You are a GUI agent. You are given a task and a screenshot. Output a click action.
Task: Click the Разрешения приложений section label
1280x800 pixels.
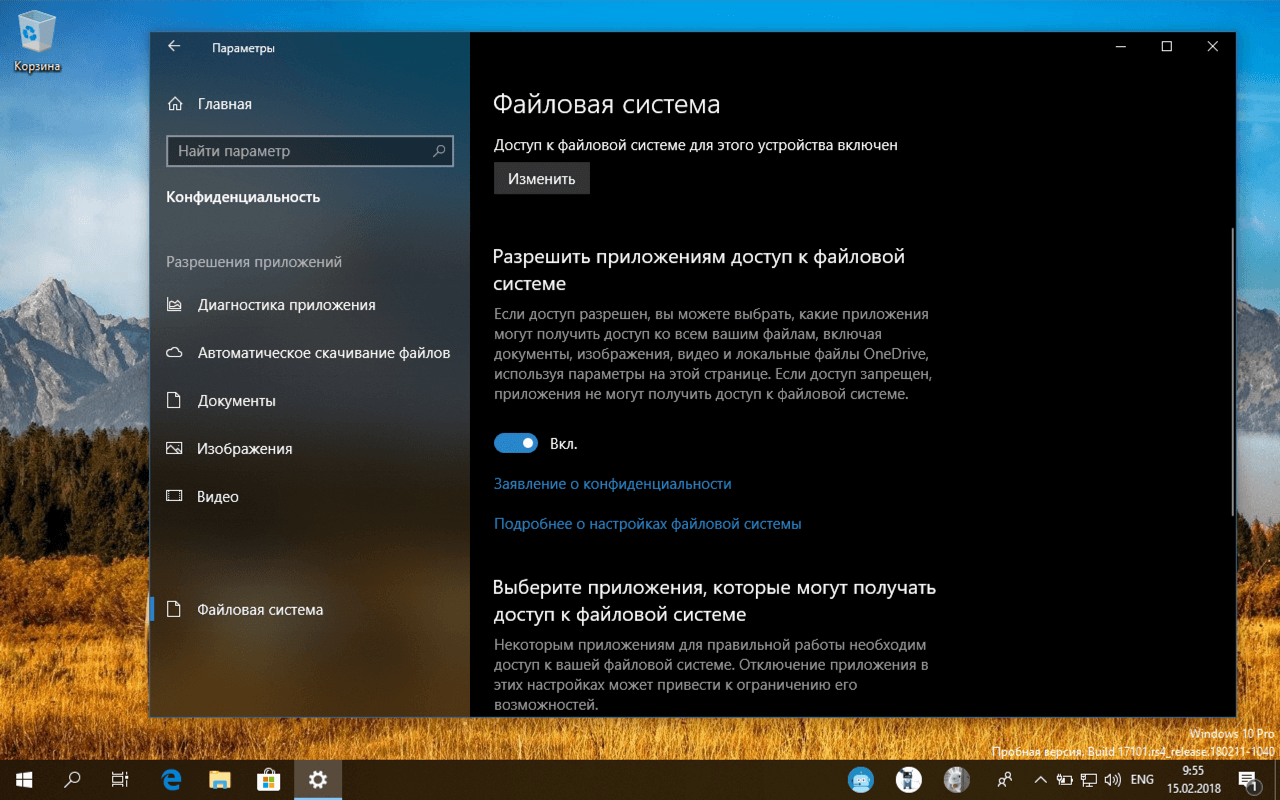(254, 262)
